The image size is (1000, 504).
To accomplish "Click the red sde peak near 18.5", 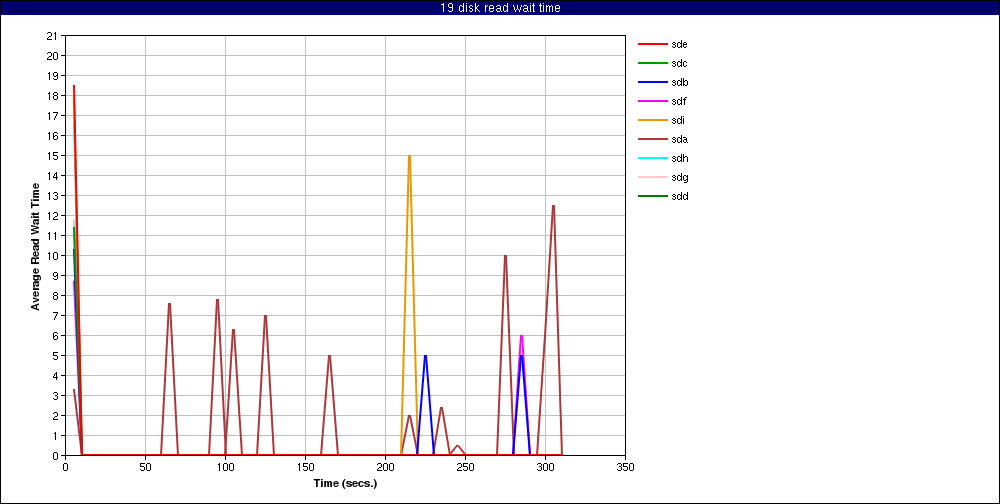I will click(x=74, y=86).
